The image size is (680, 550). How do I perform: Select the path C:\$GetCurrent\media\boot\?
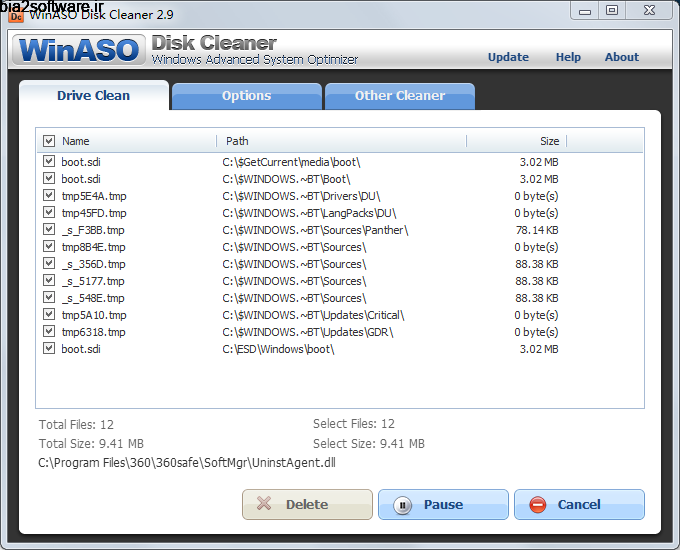pos(291,162)
